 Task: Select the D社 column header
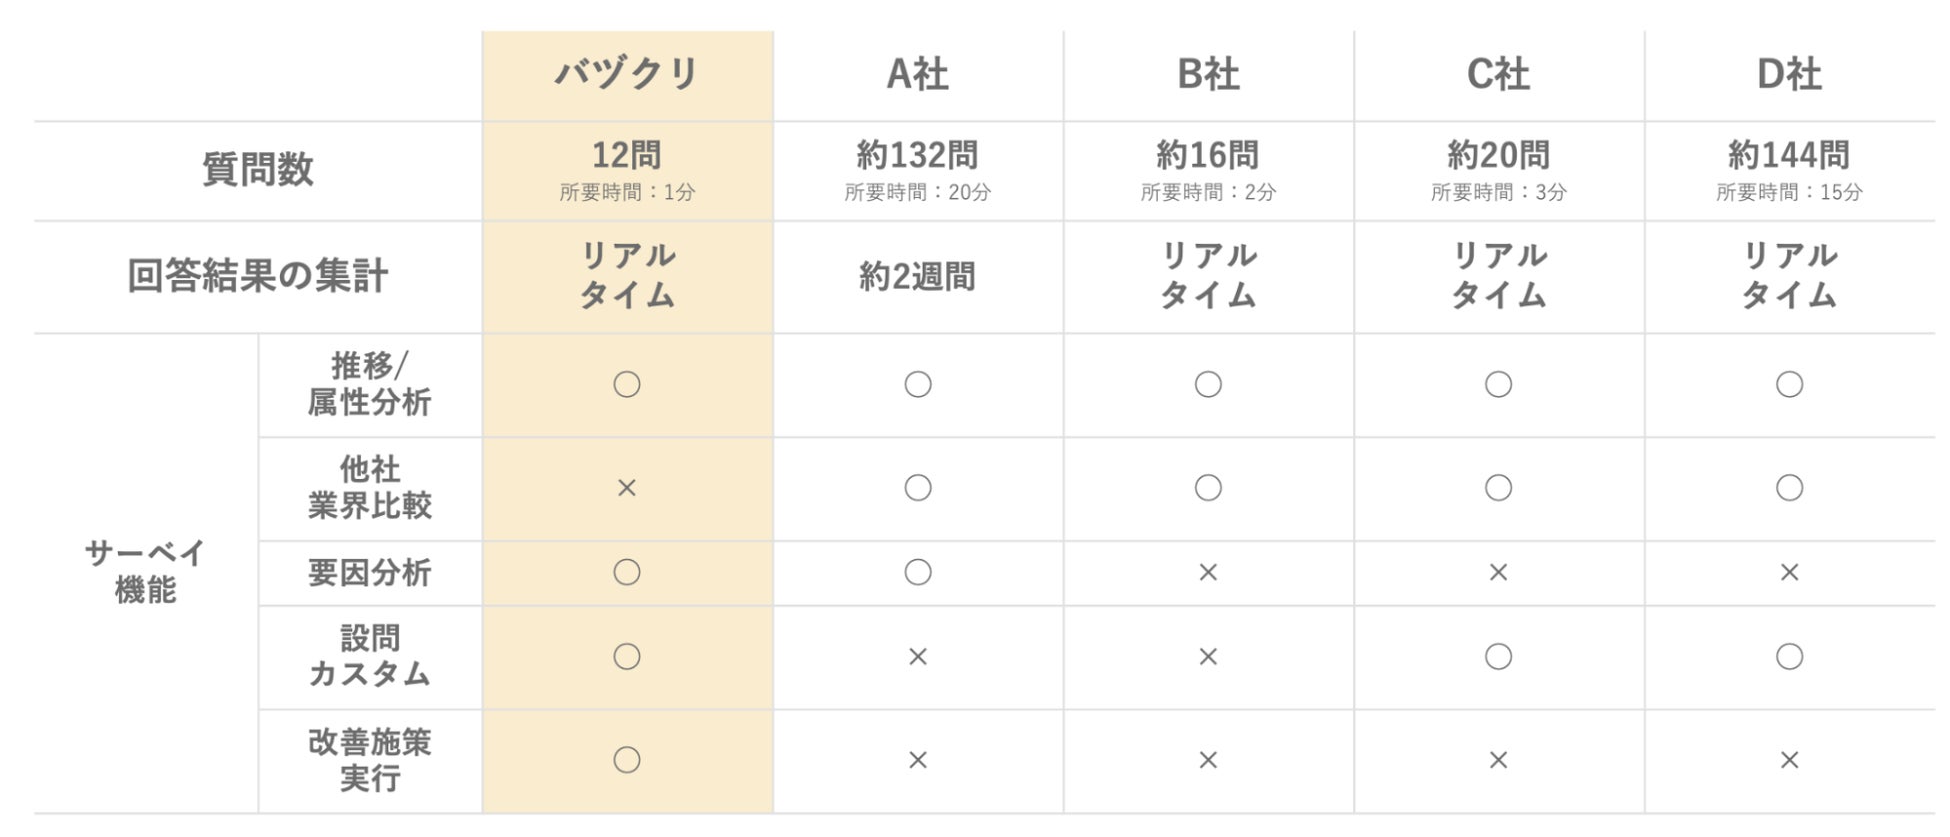coord(1789,74)
